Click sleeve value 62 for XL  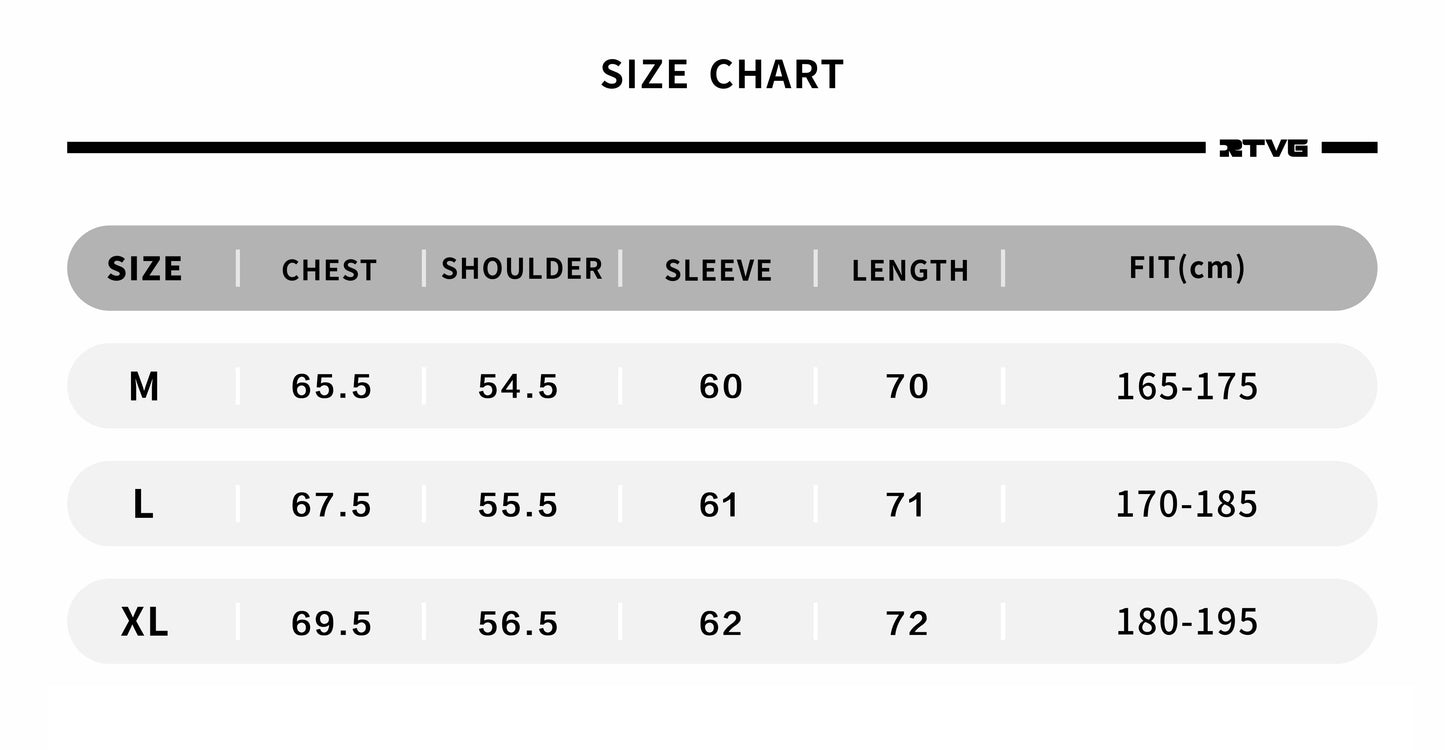pyautogui.click(x=720, y=624)
